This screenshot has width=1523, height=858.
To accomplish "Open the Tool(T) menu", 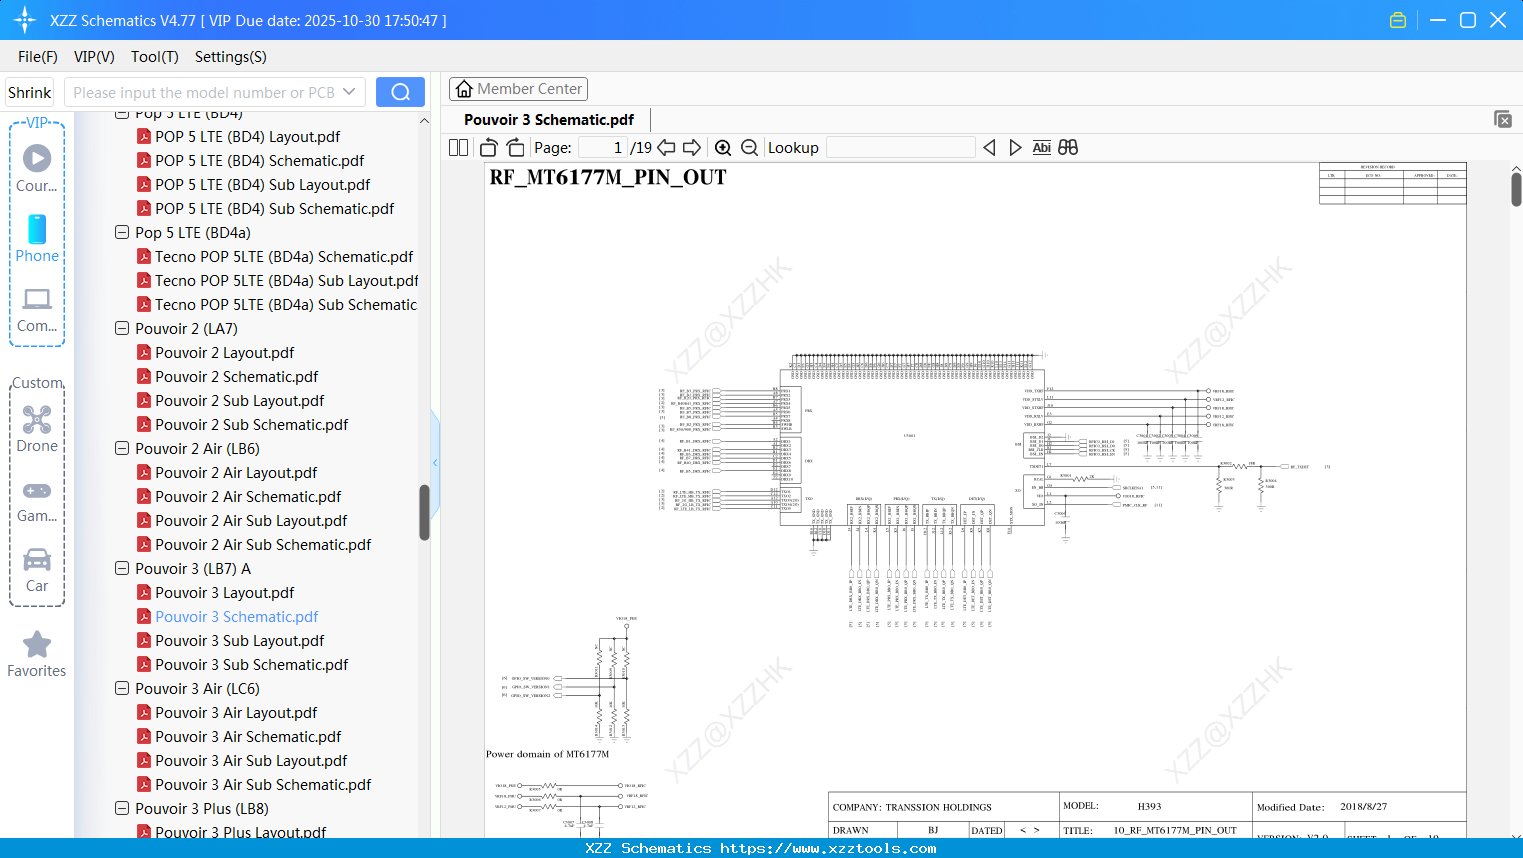I will click(154, 57).
